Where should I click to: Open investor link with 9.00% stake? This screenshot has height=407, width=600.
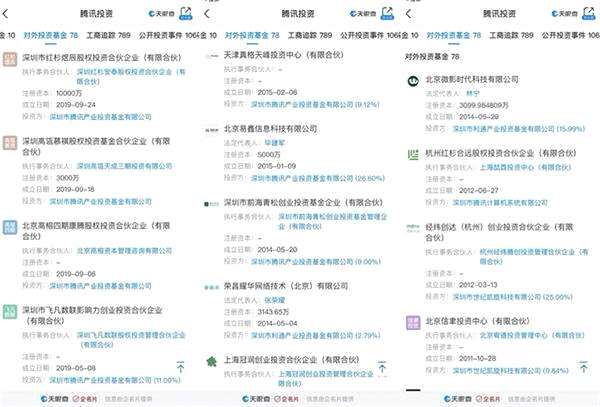click(316, 262)
